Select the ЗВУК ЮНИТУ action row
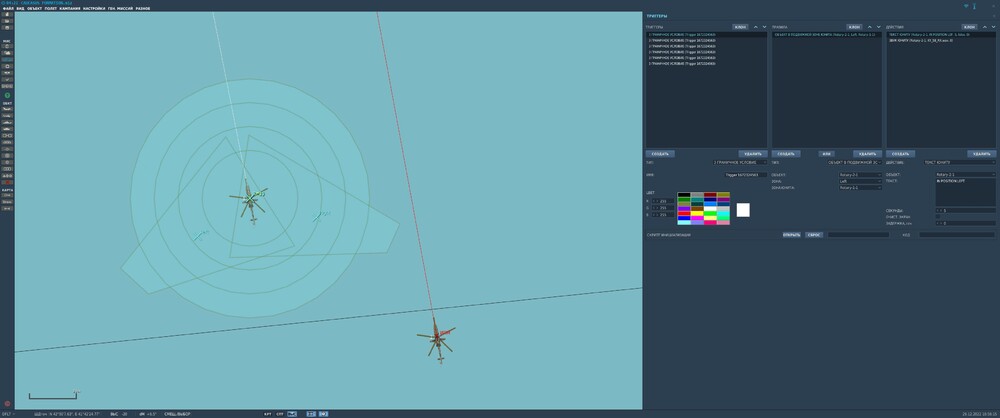This screenshot has width=1000, height=418. coord(941,40)
